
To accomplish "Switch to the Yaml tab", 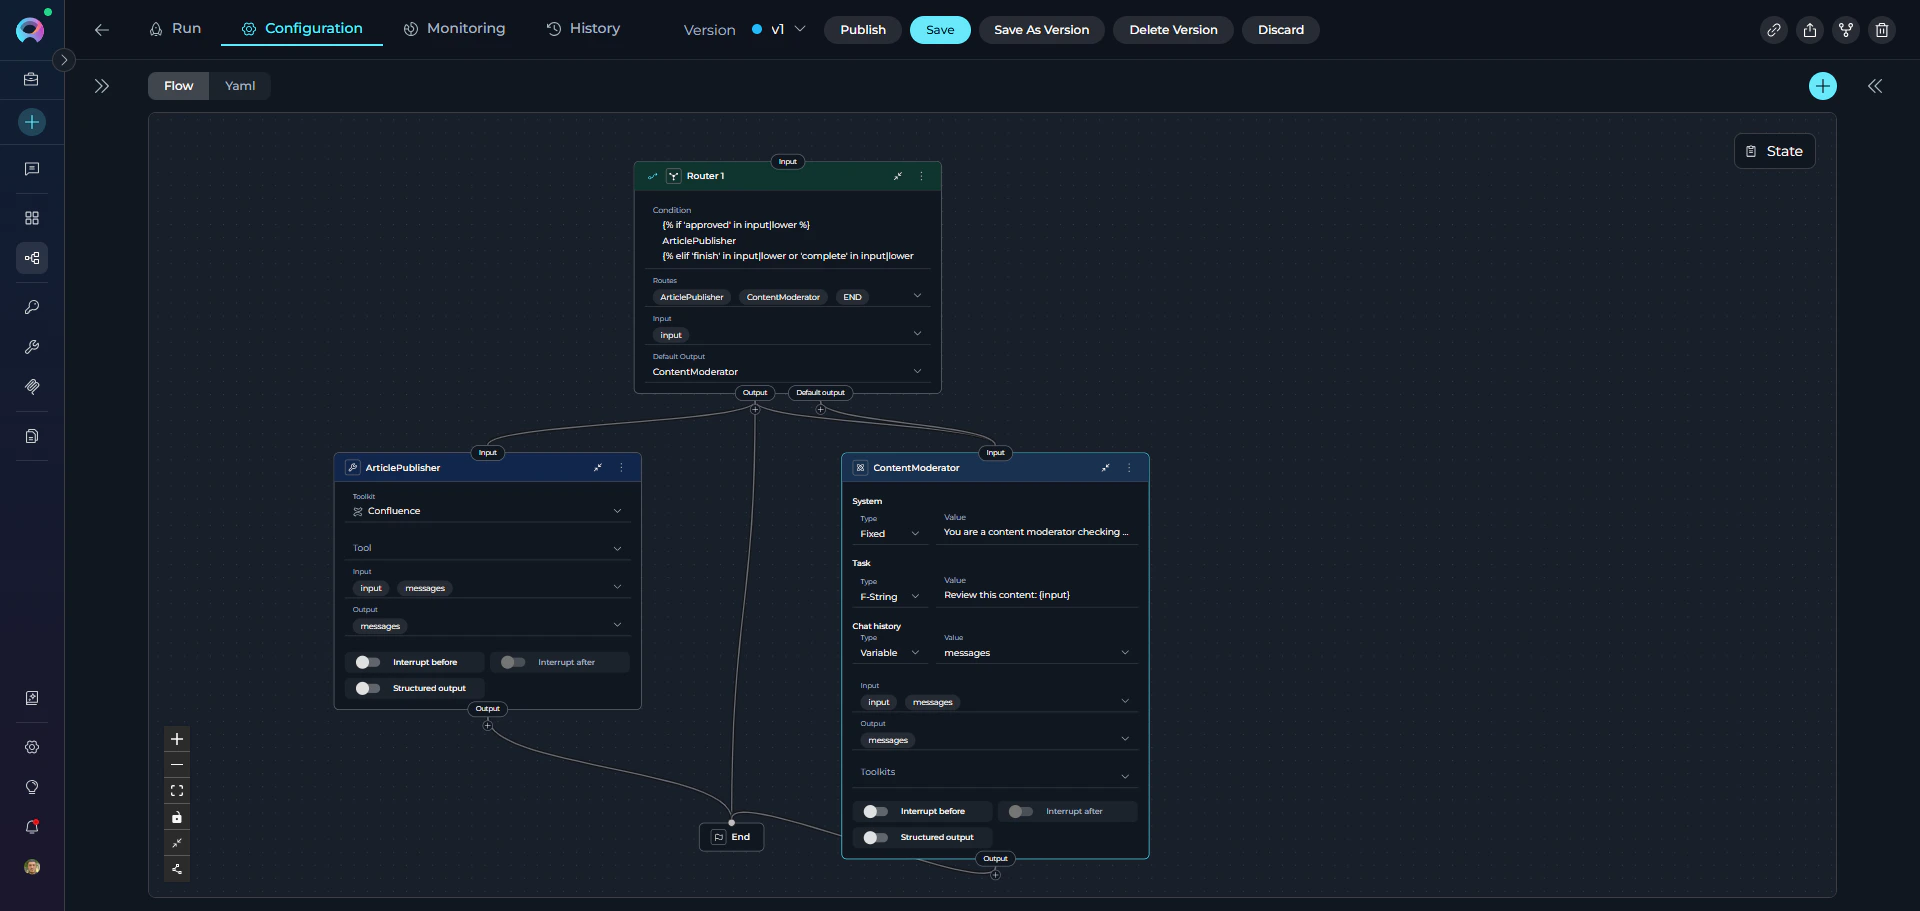I will point(239,85).
